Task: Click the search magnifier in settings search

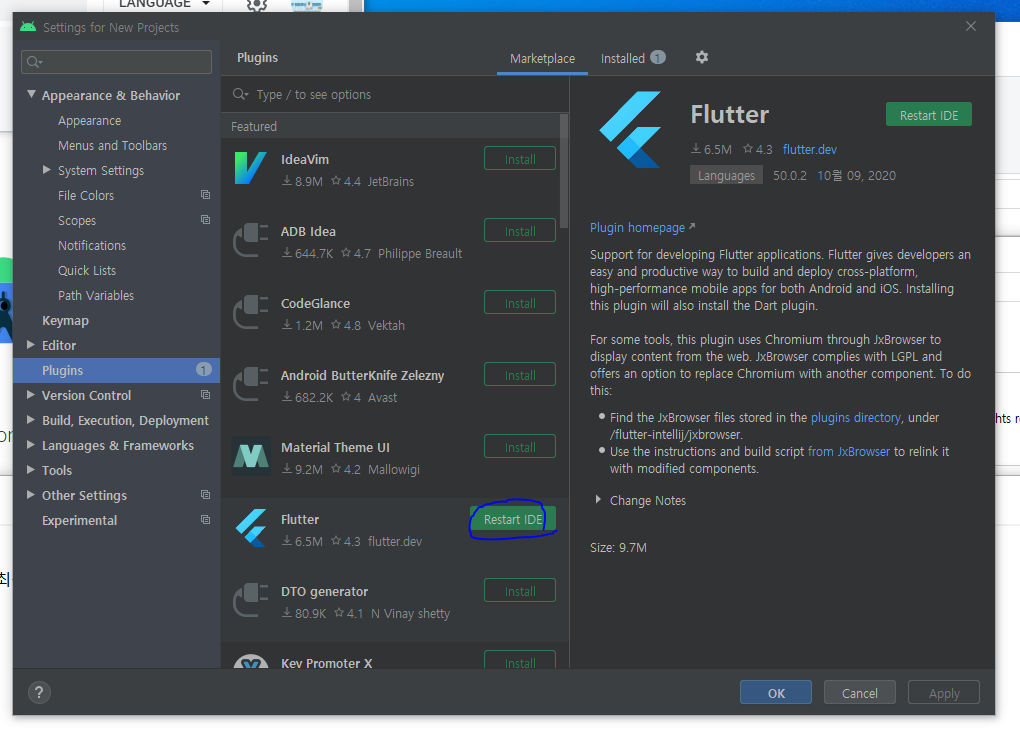Action: point(34,62)
